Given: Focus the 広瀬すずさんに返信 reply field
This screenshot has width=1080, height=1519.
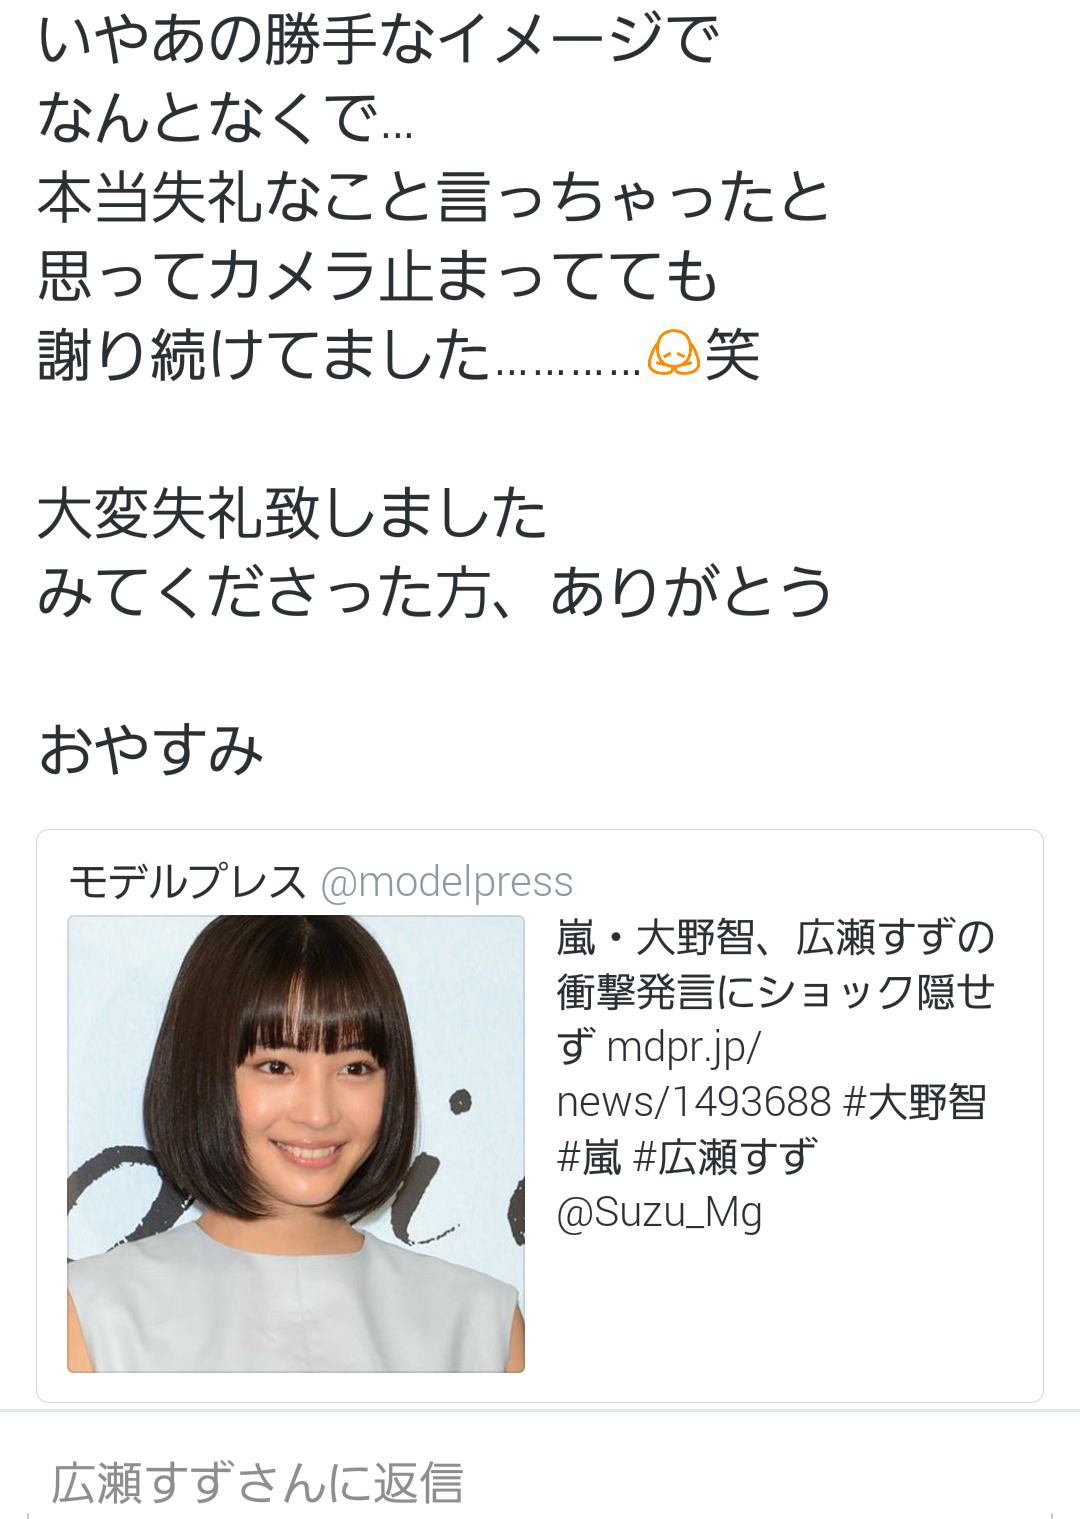Looking at the screenshot, I should click(540, 1482).
